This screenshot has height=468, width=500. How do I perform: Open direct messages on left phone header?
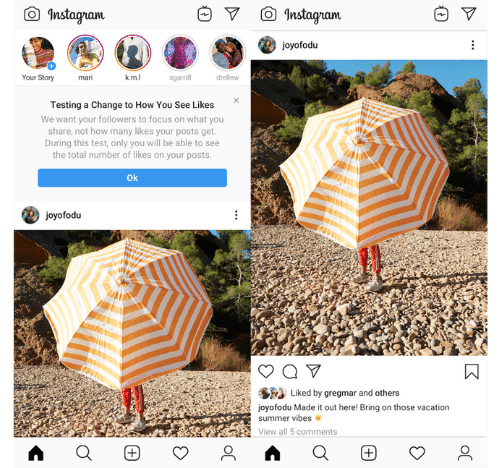pyautogui.click(x=232, y=14)
